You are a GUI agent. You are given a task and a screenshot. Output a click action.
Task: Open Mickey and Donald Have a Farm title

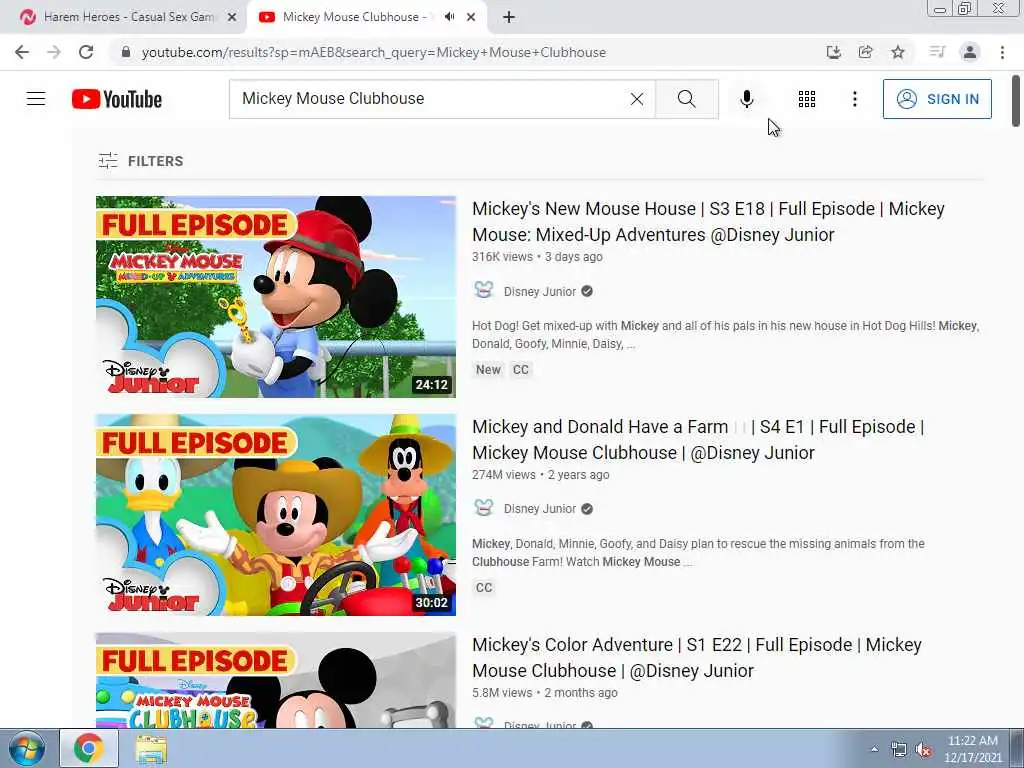[698, 440]
